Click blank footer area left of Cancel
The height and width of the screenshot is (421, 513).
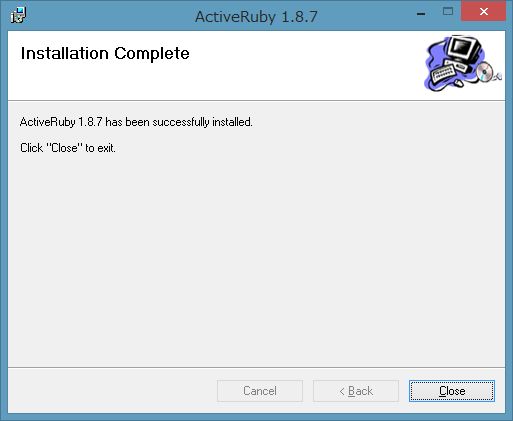pyautogui.click(x=112, y=391)
